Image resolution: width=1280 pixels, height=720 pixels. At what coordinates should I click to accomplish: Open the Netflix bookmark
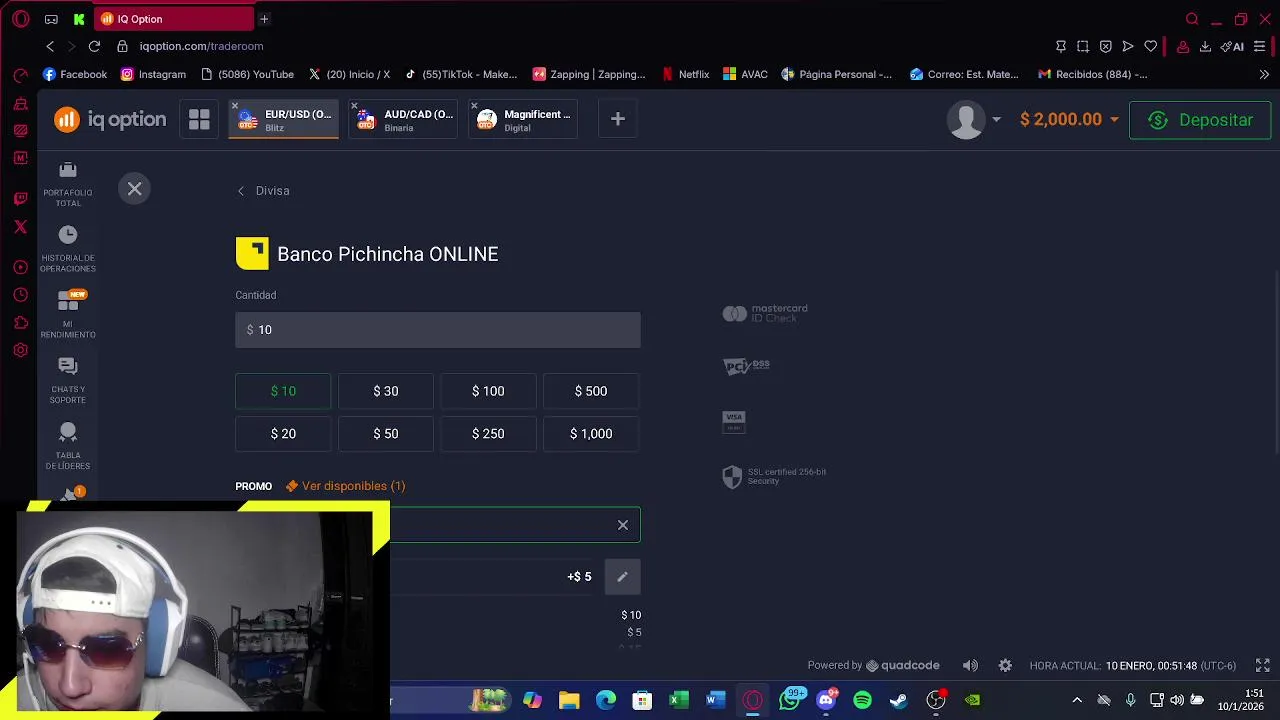(685, 74)
